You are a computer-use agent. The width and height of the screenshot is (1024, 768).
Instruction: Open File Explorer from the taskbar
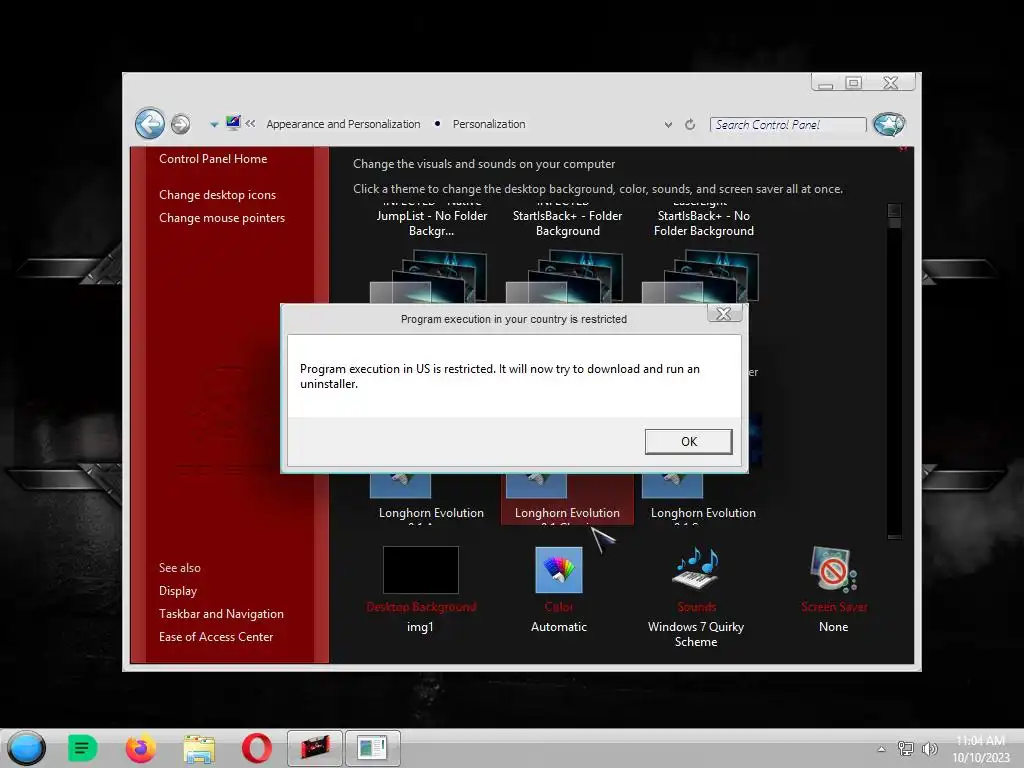199,748
